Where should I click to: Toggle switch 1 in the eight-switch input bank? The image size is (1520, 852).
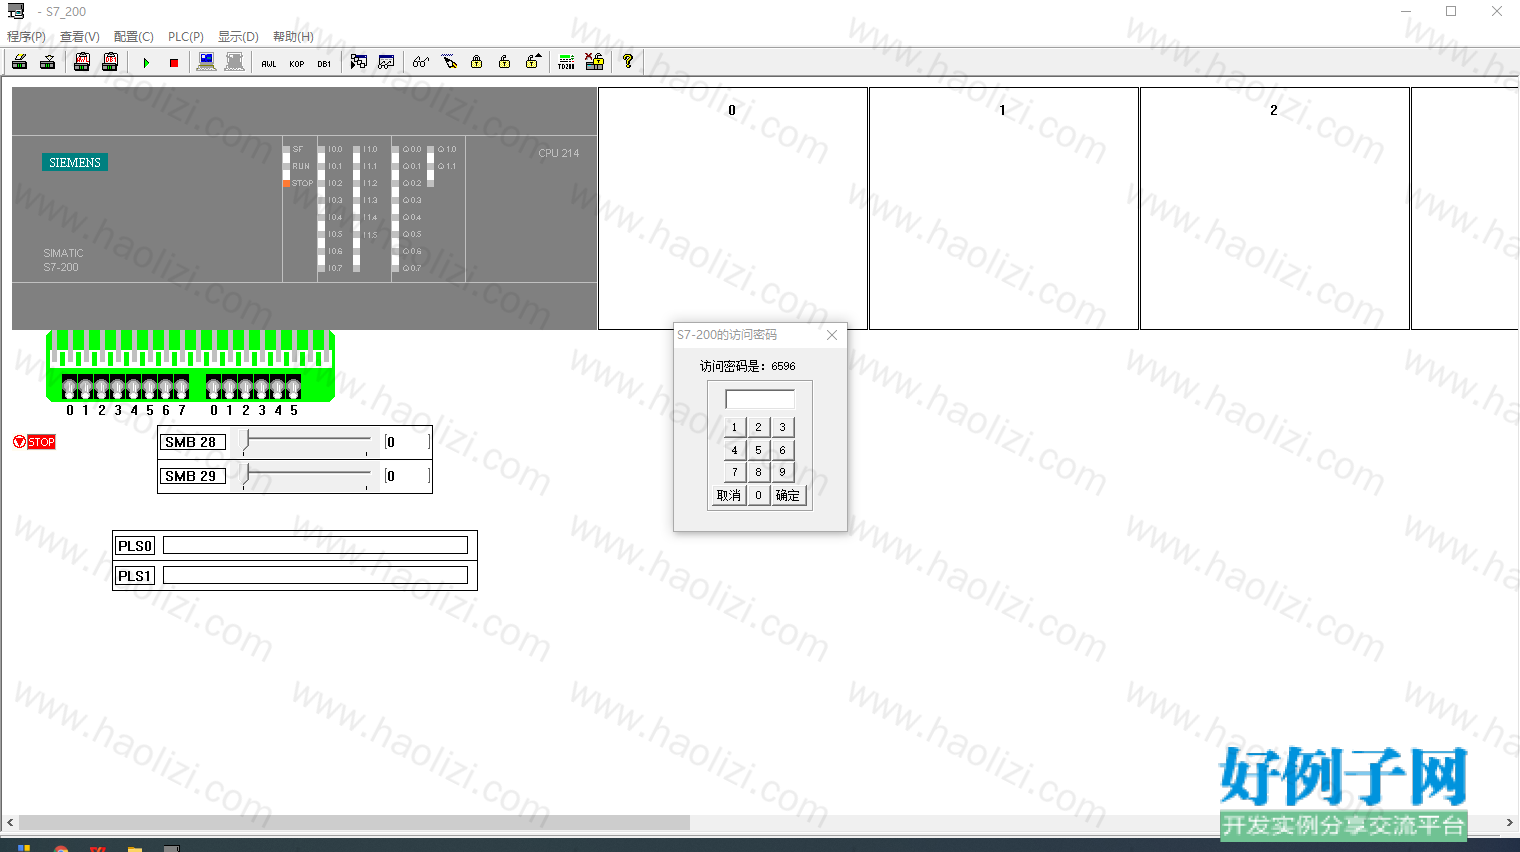coord(85,387)
